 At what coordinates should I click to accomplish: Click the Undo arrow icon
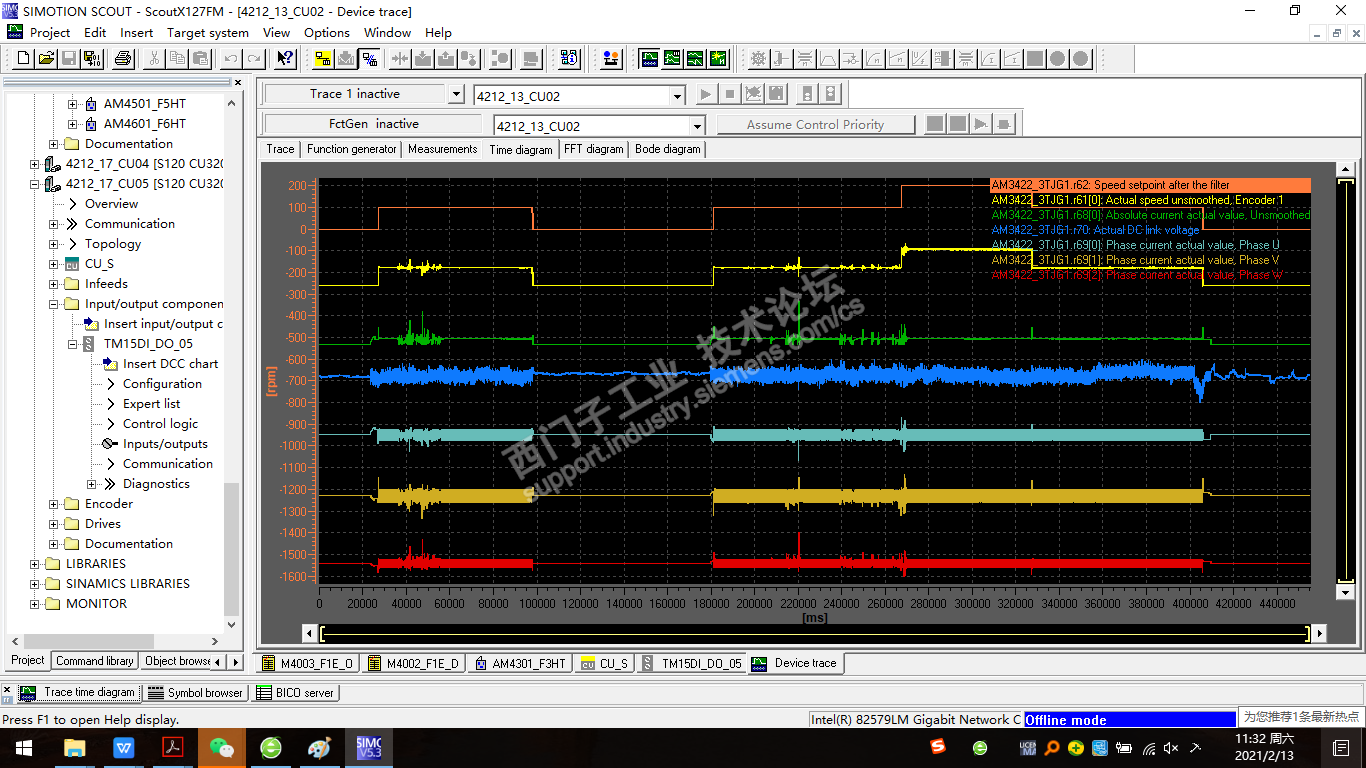click(232, 59)
